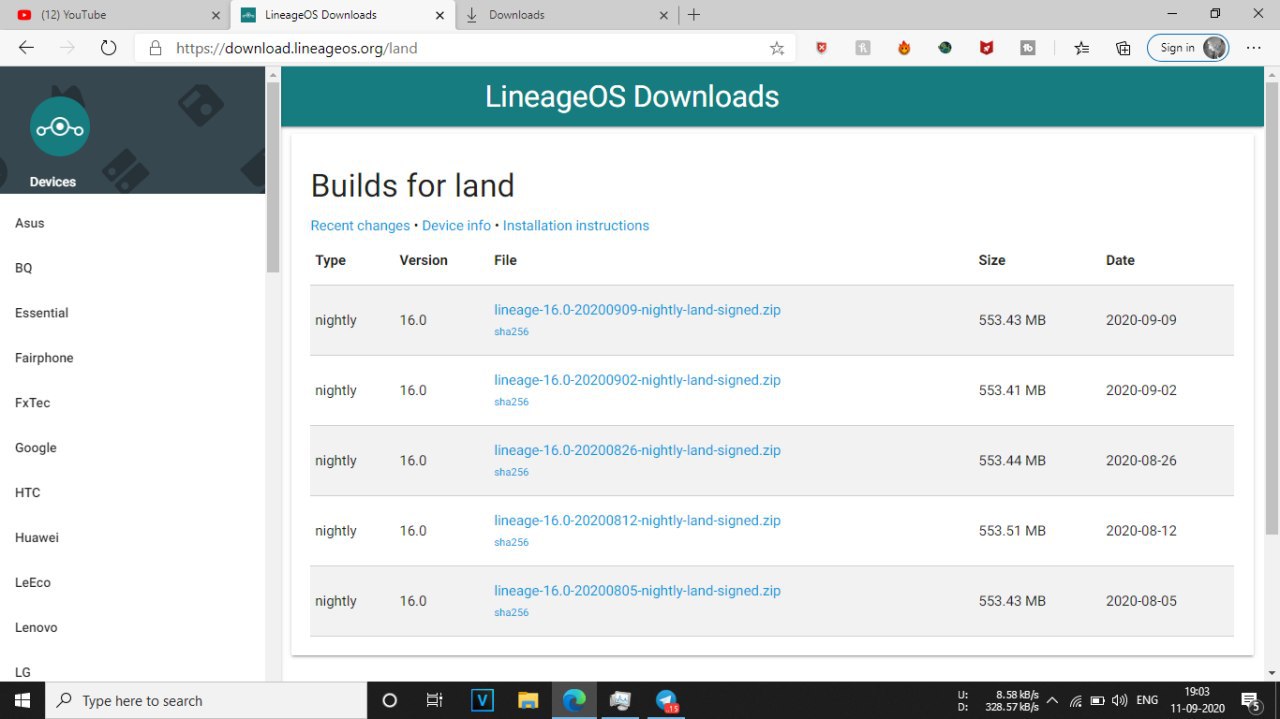Open the red shield ad-blocker extension
1280x719 pixels.
click(x=822, y=47)
